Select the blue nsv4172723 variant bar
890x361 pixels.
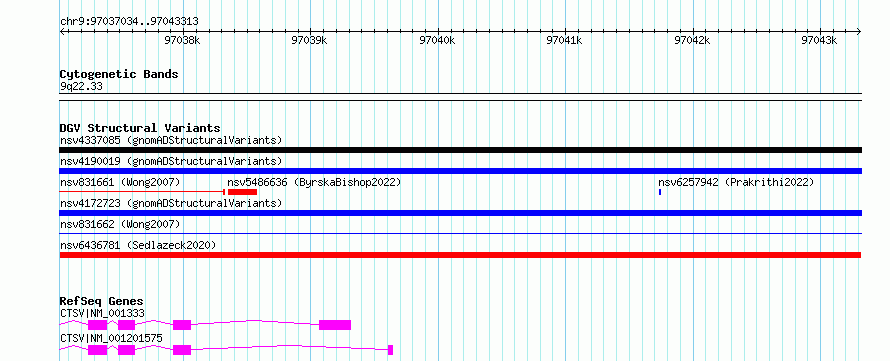point(460,213)
